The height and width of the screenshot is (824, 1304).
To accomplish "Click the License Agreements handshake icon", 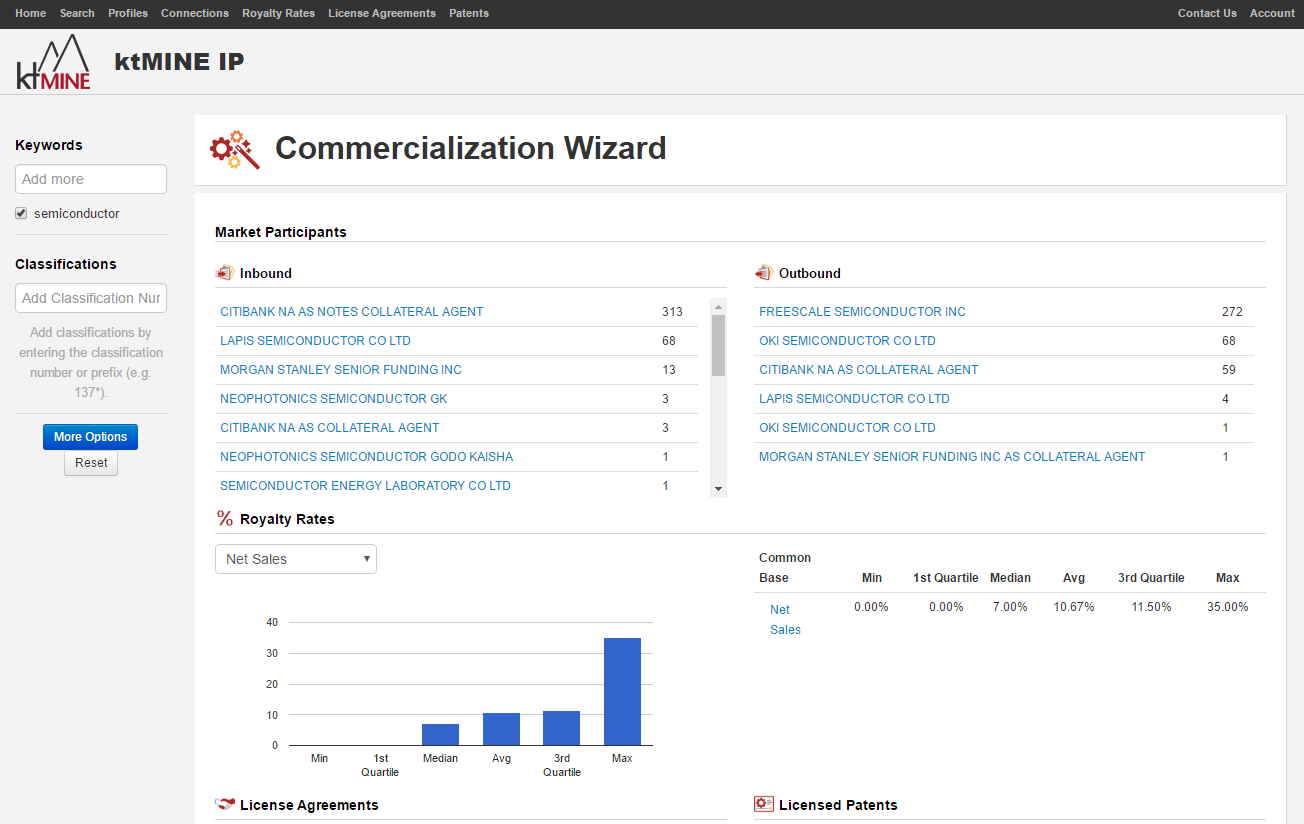I will (225, 805).
